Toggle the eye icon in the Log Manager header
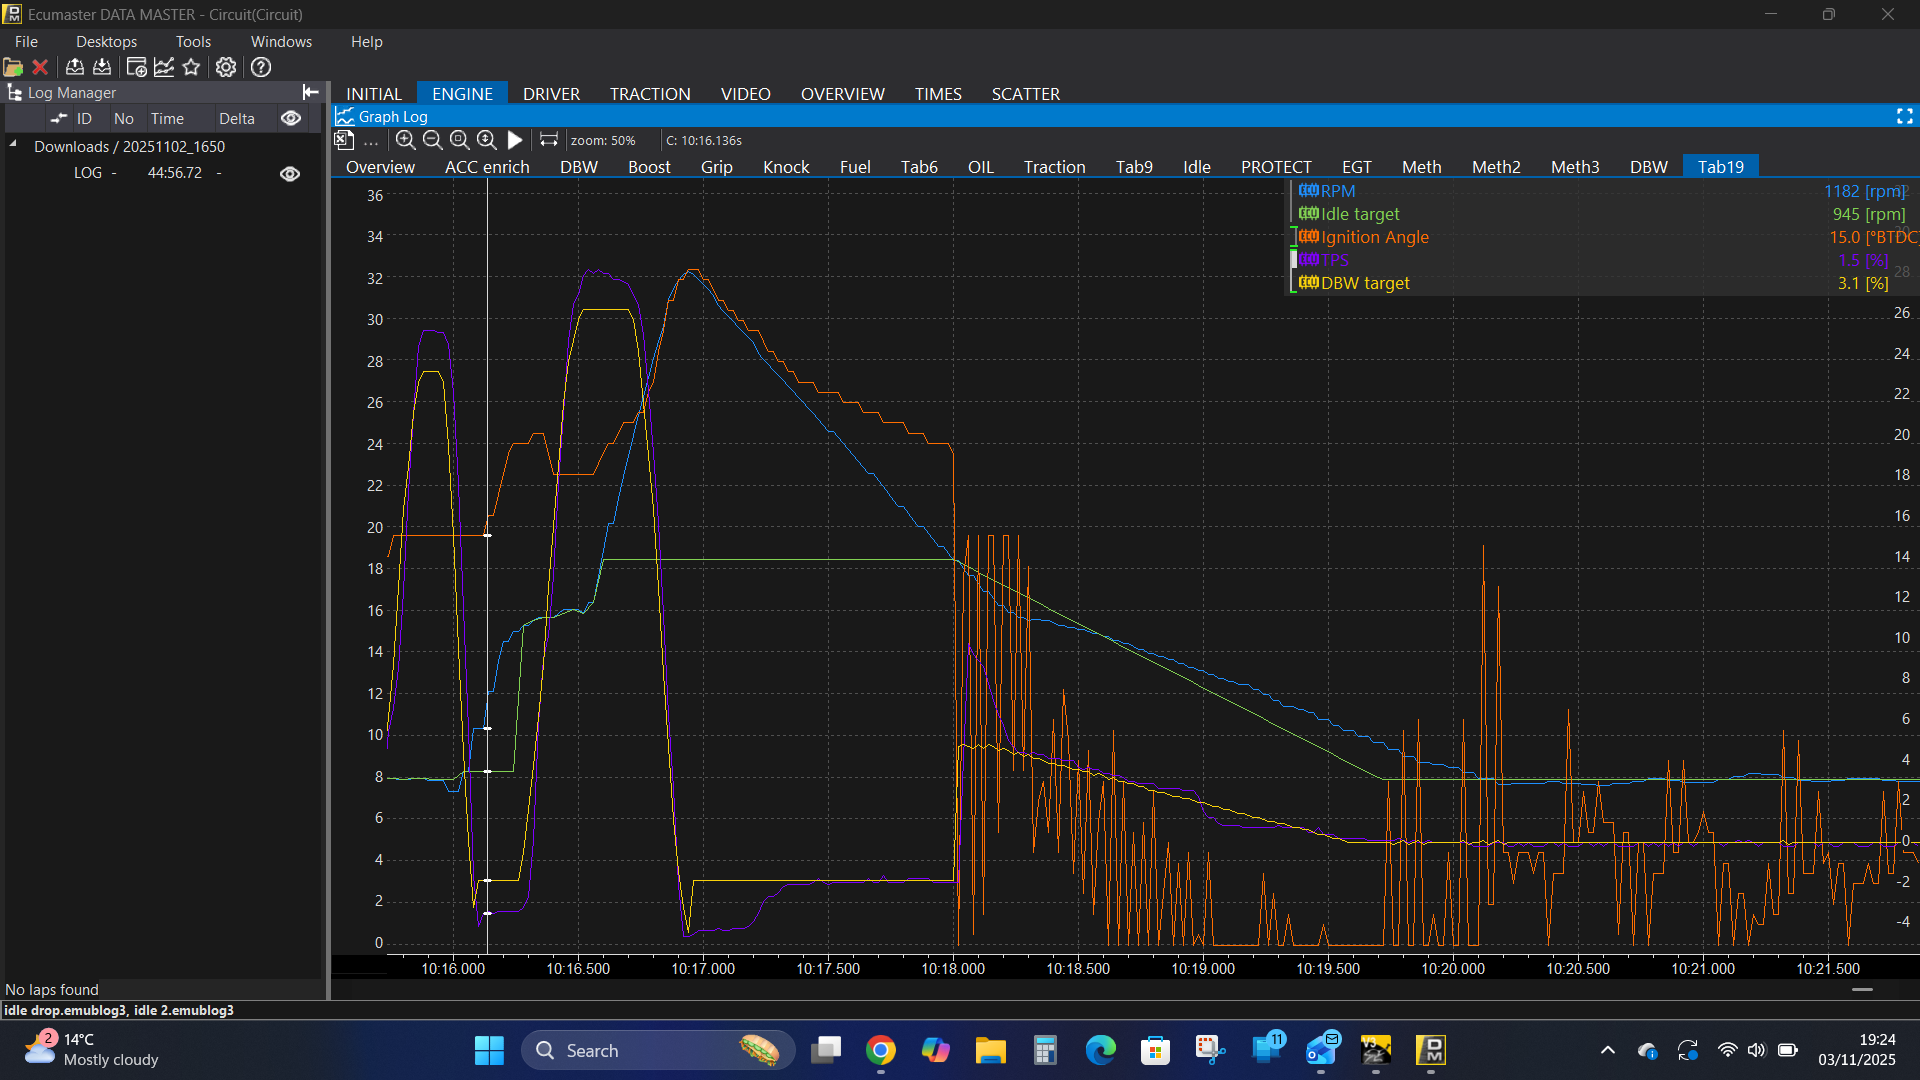 click(x=291, y=118)
